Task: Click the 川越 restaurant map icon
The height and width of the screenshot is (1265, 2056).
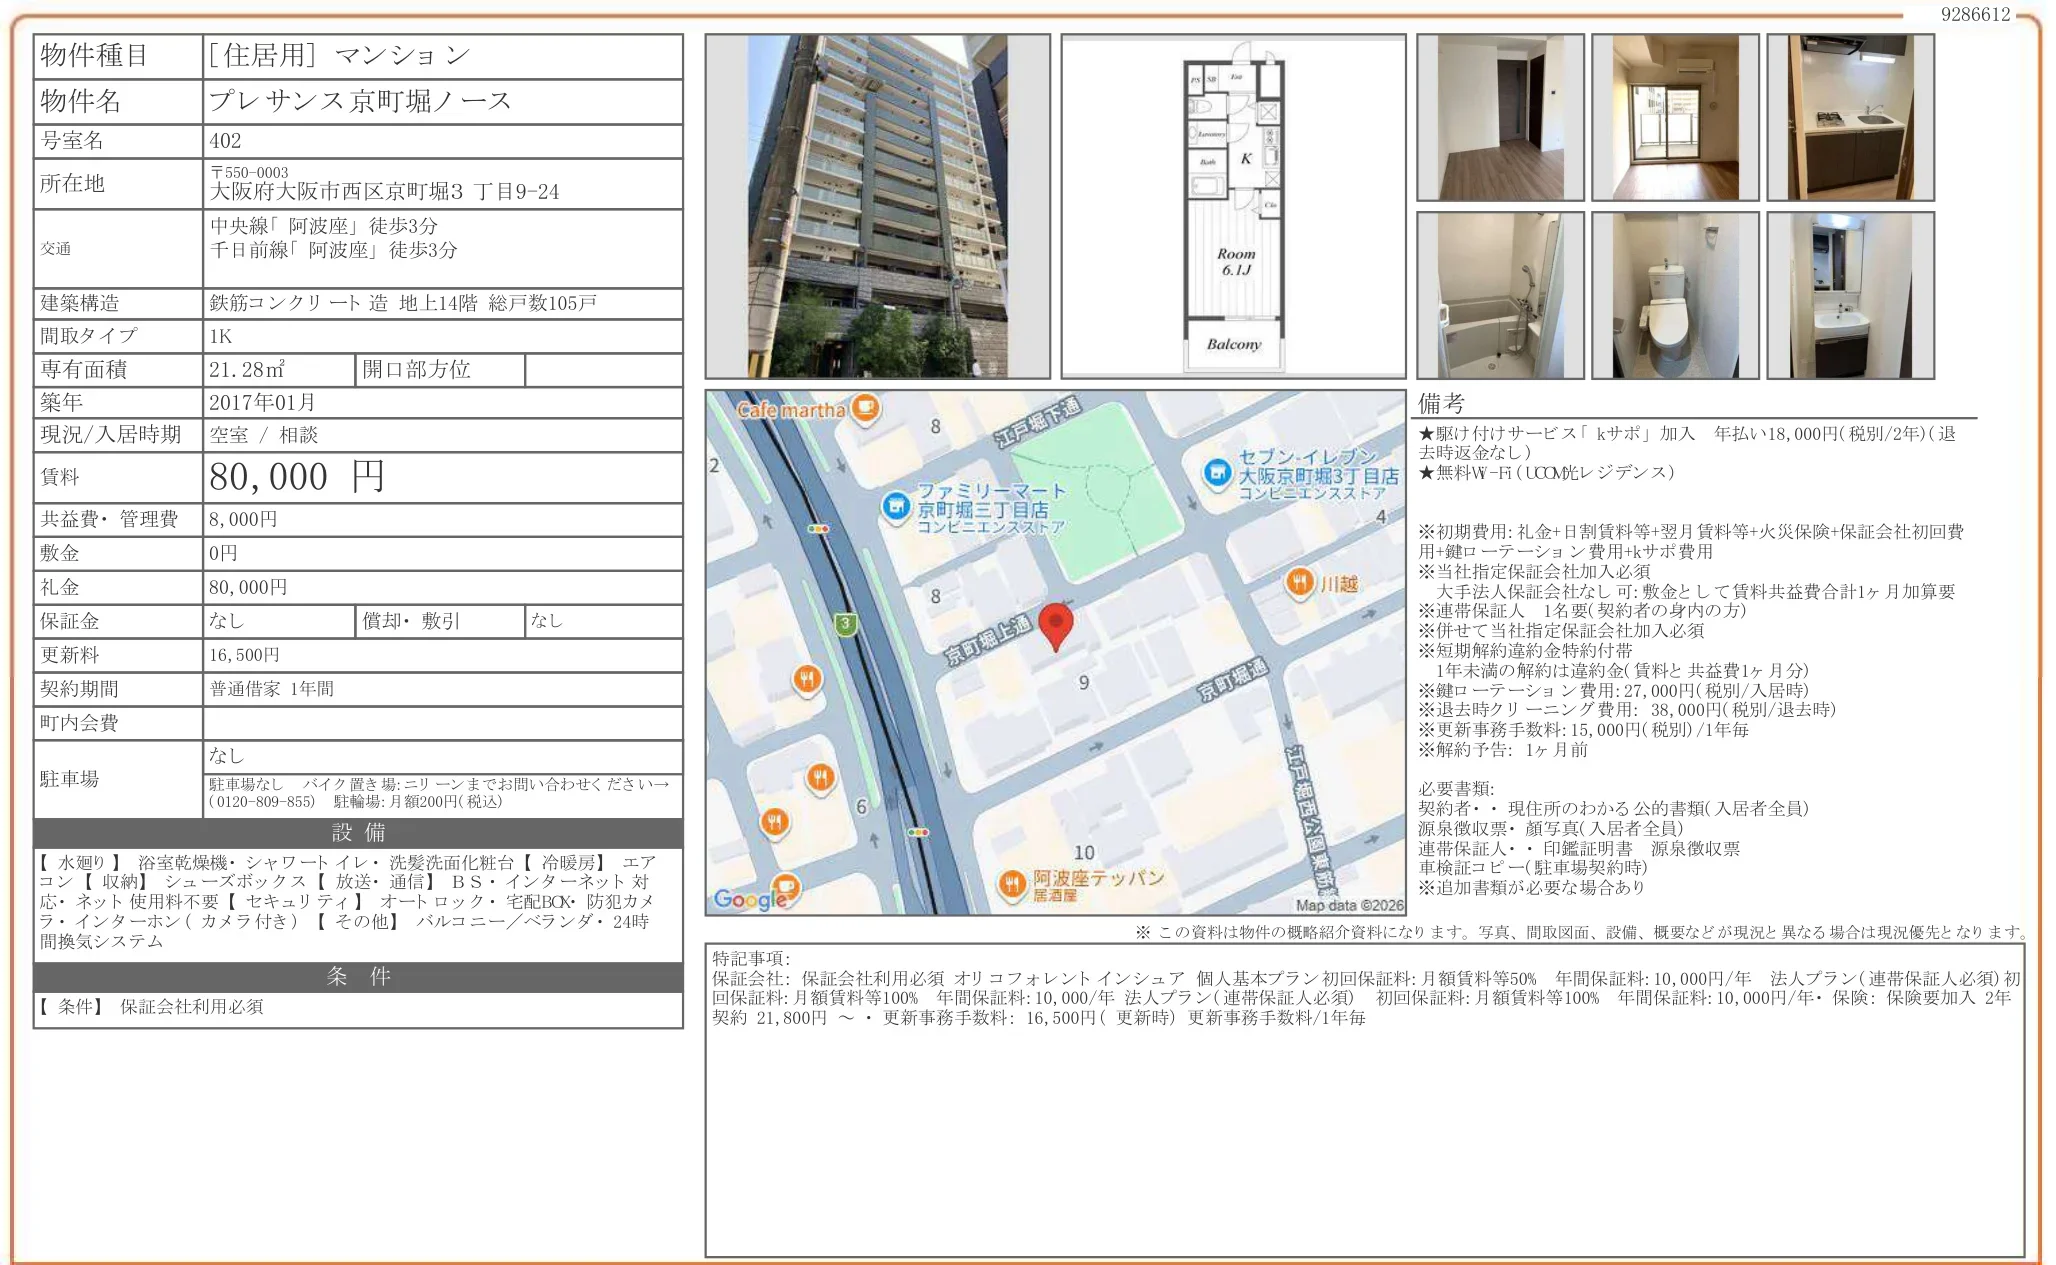Action: click(x=1299, y=582)
